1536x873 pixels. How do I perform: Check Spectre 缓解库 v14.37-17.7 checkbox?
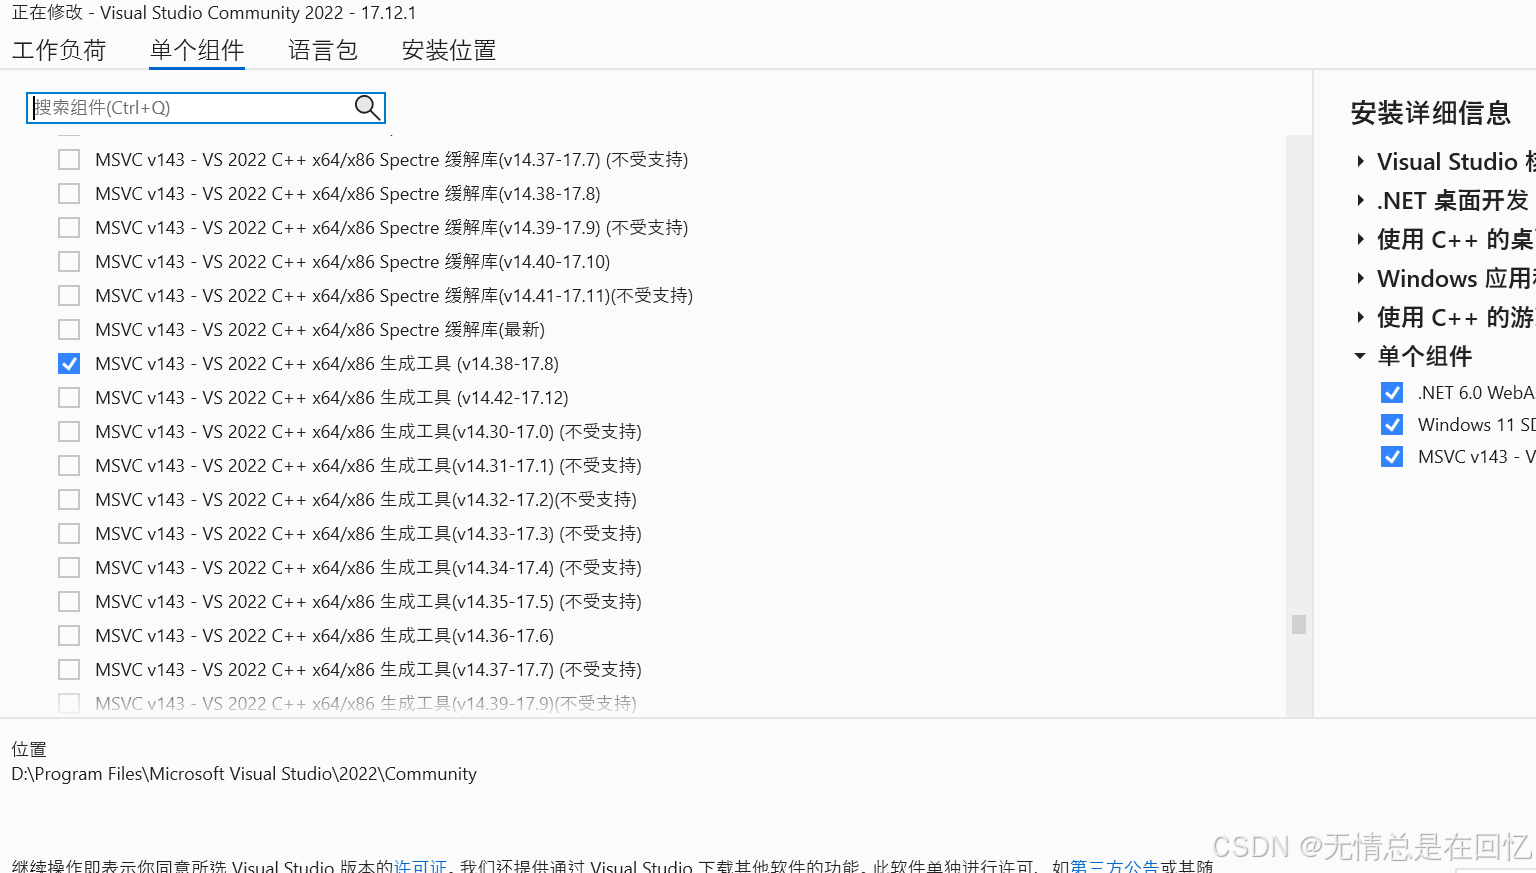[x=69, y=160]
